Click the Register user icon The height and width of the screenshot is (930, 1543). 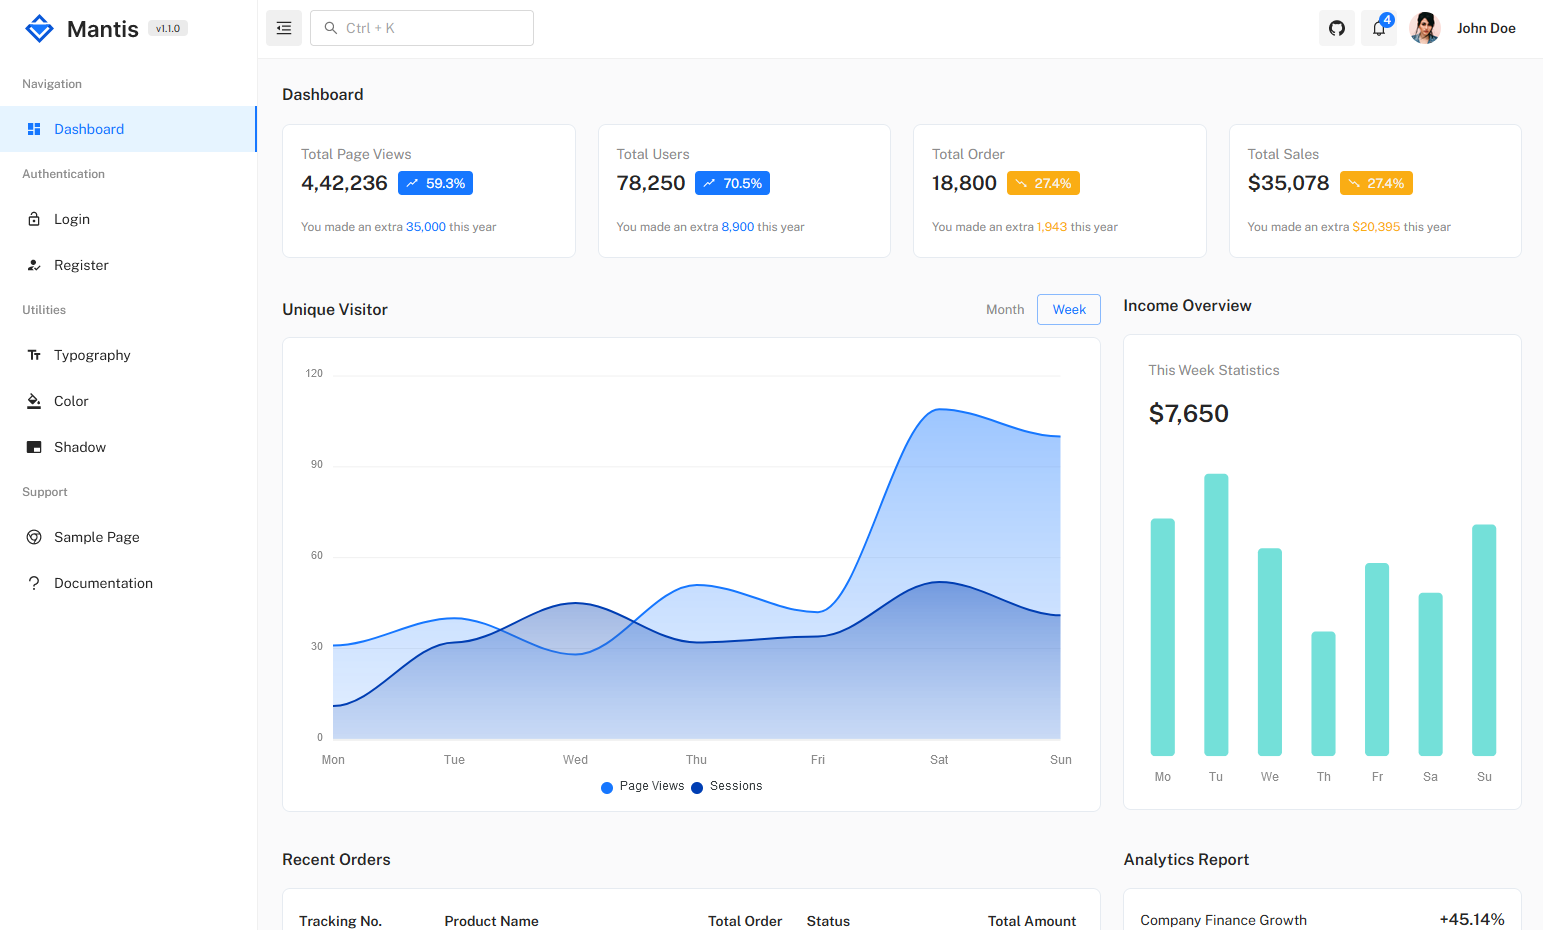click(x=34, y=265)
